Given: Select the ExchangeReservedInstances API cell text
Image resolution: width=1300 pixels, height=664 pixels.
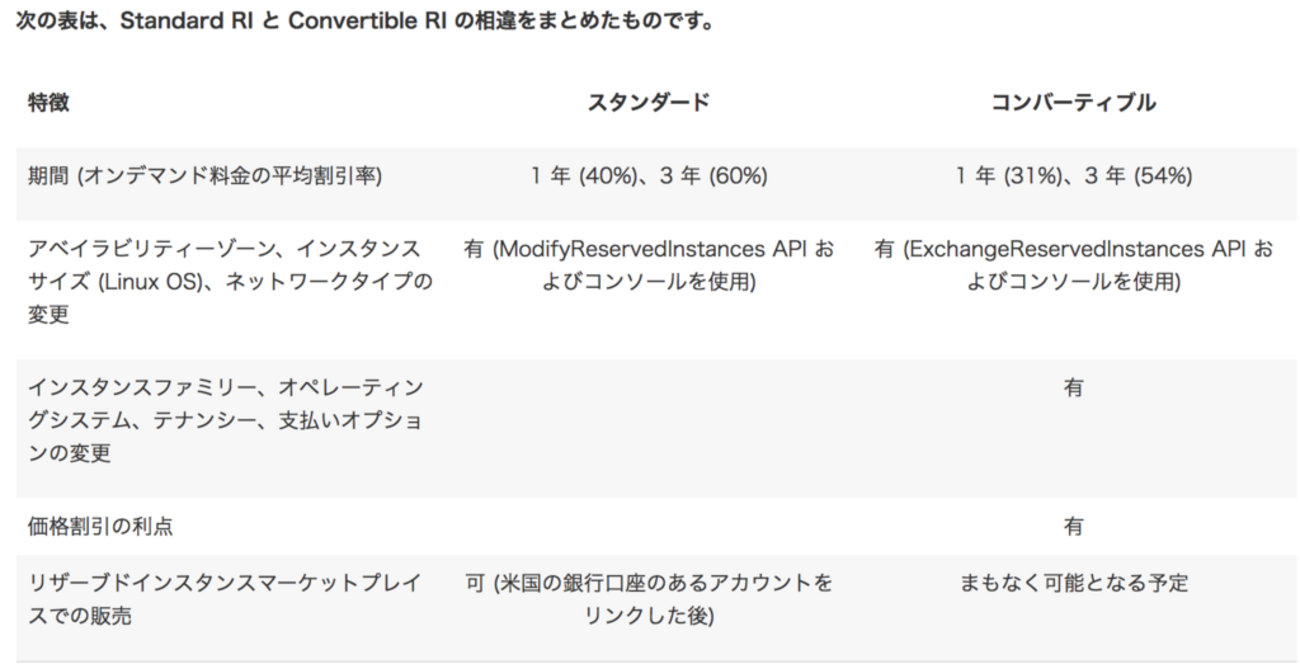Looking at the screenshot, I should (1073, 265).
